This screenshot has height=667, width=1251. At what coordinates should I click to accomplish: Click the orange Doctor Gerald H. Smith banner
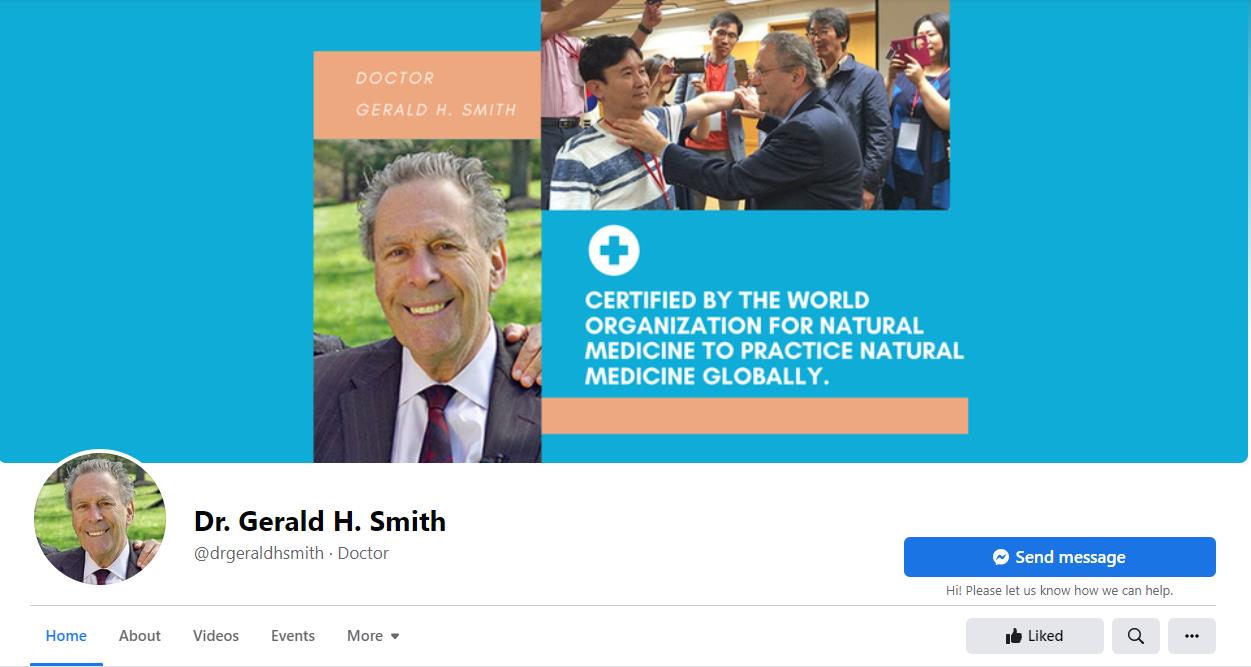pos(427,95)
